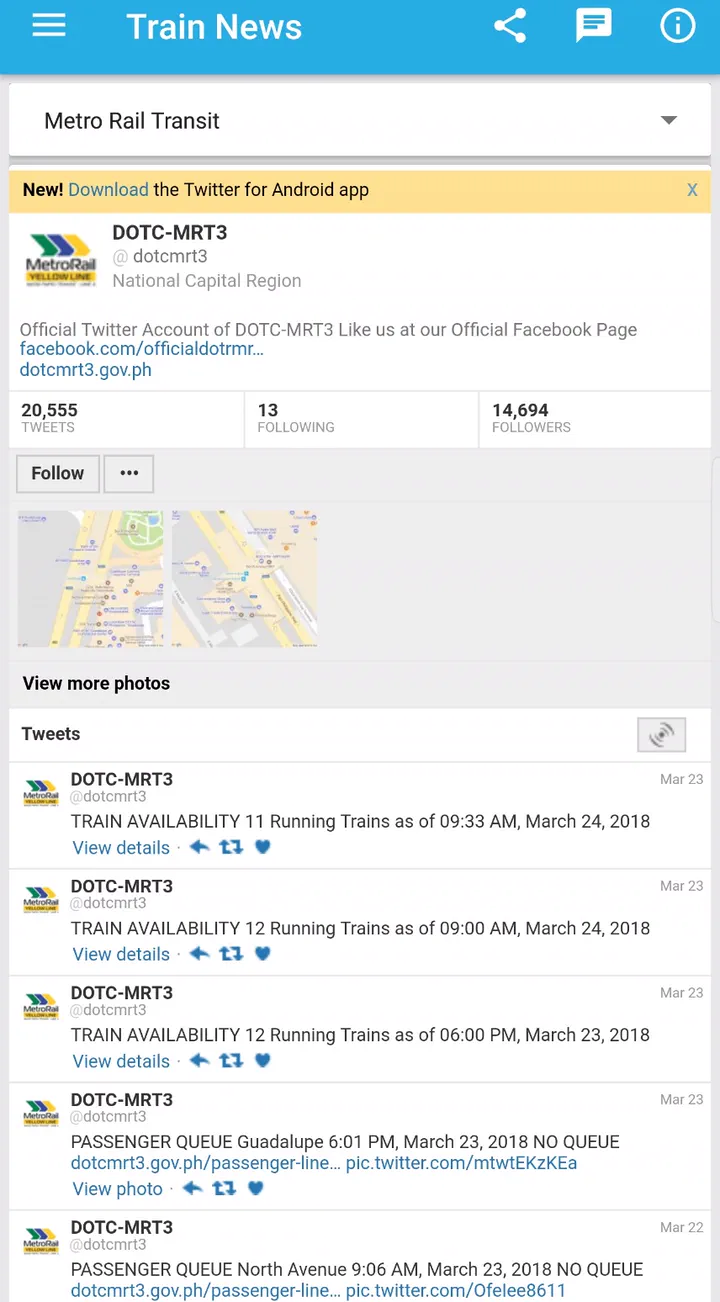Open the passenger-line link in Guadalupe tweet

(206, 1164)
